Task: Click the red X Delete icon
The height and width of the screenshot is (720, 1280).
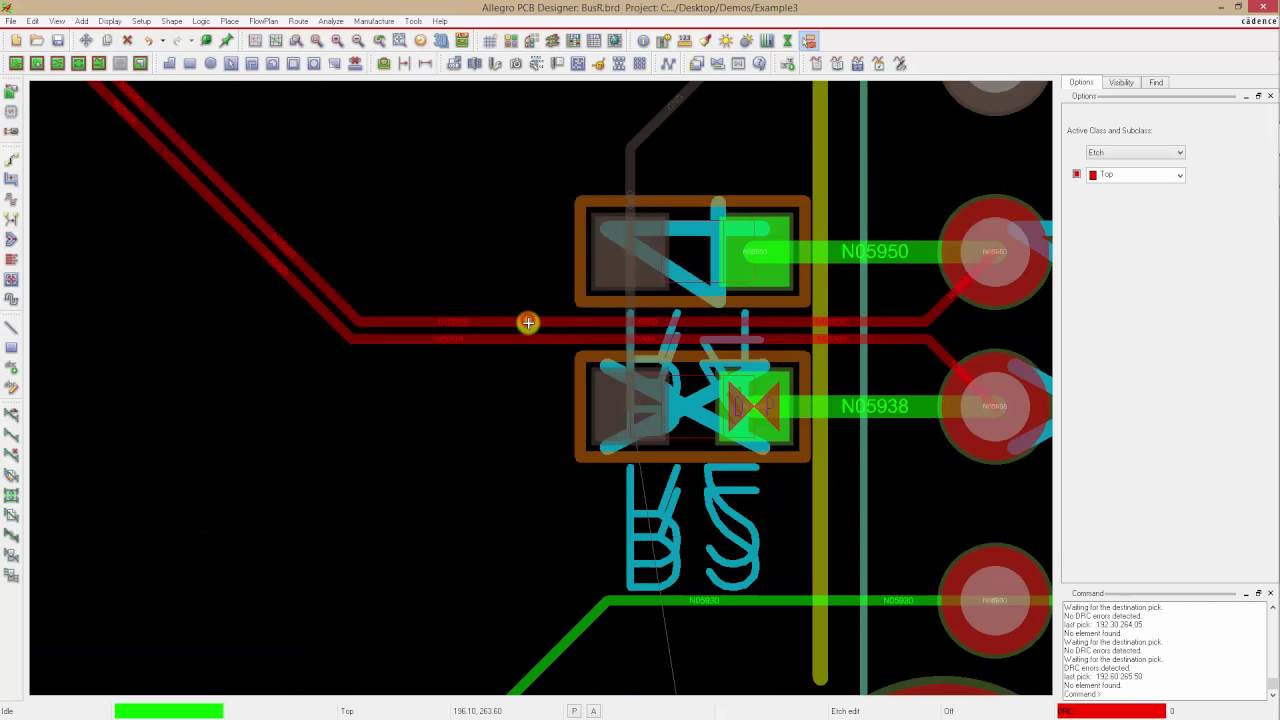Action: pos(127,41)
